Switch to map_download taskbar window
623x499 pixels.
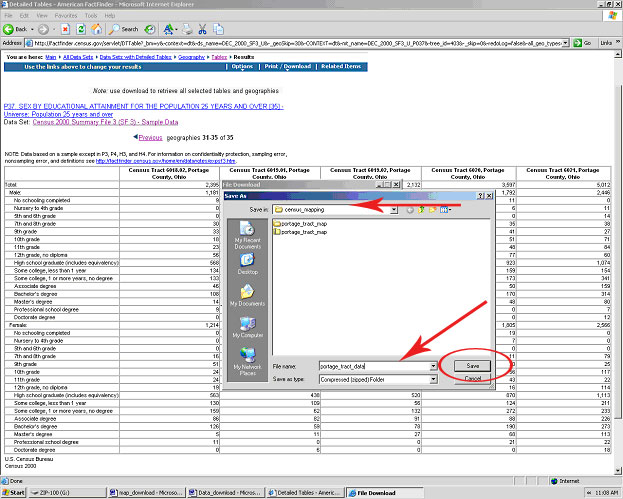147,493
